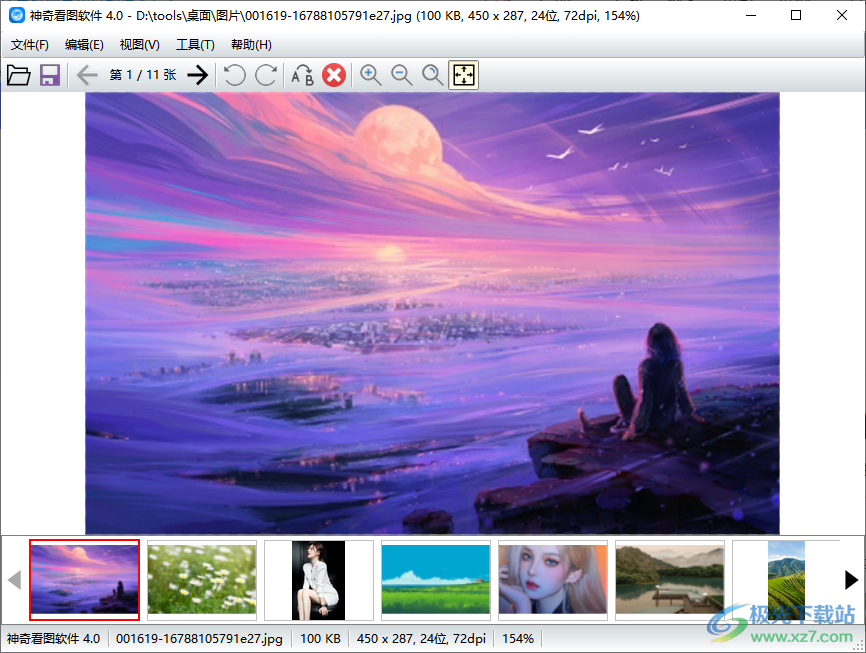Select the lake and mountains thumbnail
The height and width of the screenshot is (653, 866).
click(x=670, y=579)
